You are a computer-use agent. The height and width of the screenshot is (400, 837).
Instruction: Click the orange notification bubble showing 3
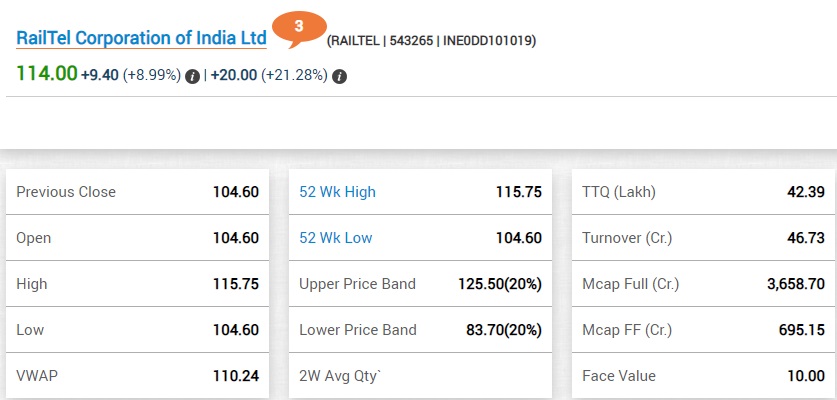coord(299,28)
